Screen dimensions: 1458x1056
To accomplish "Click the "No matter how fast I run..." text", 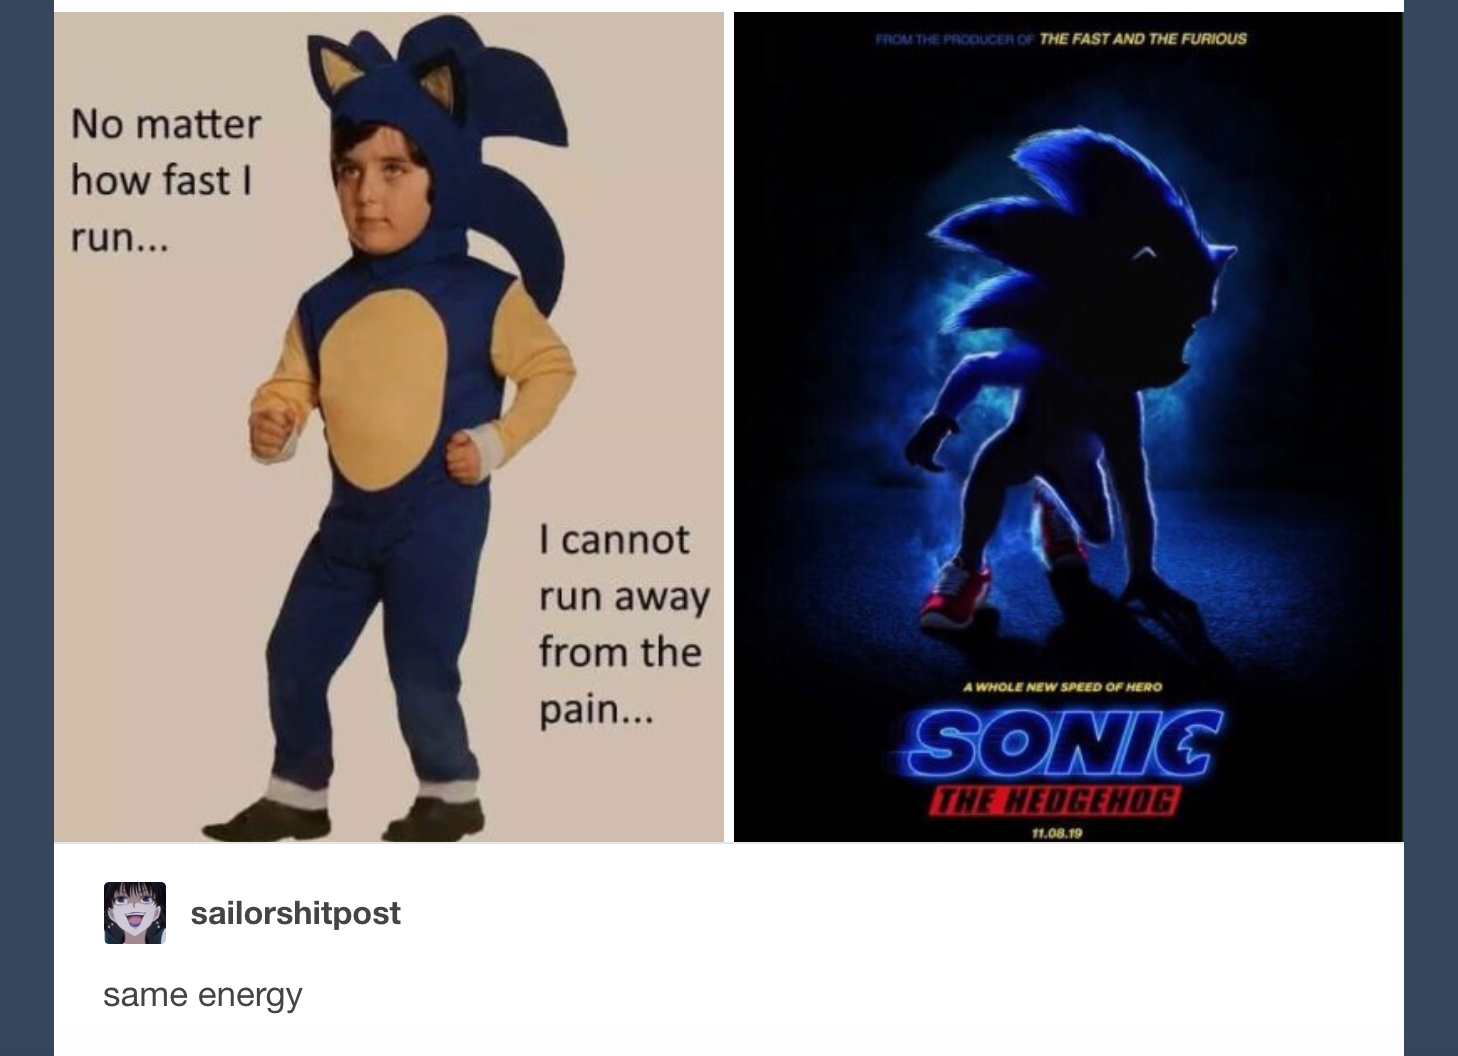I will (166, 180).
